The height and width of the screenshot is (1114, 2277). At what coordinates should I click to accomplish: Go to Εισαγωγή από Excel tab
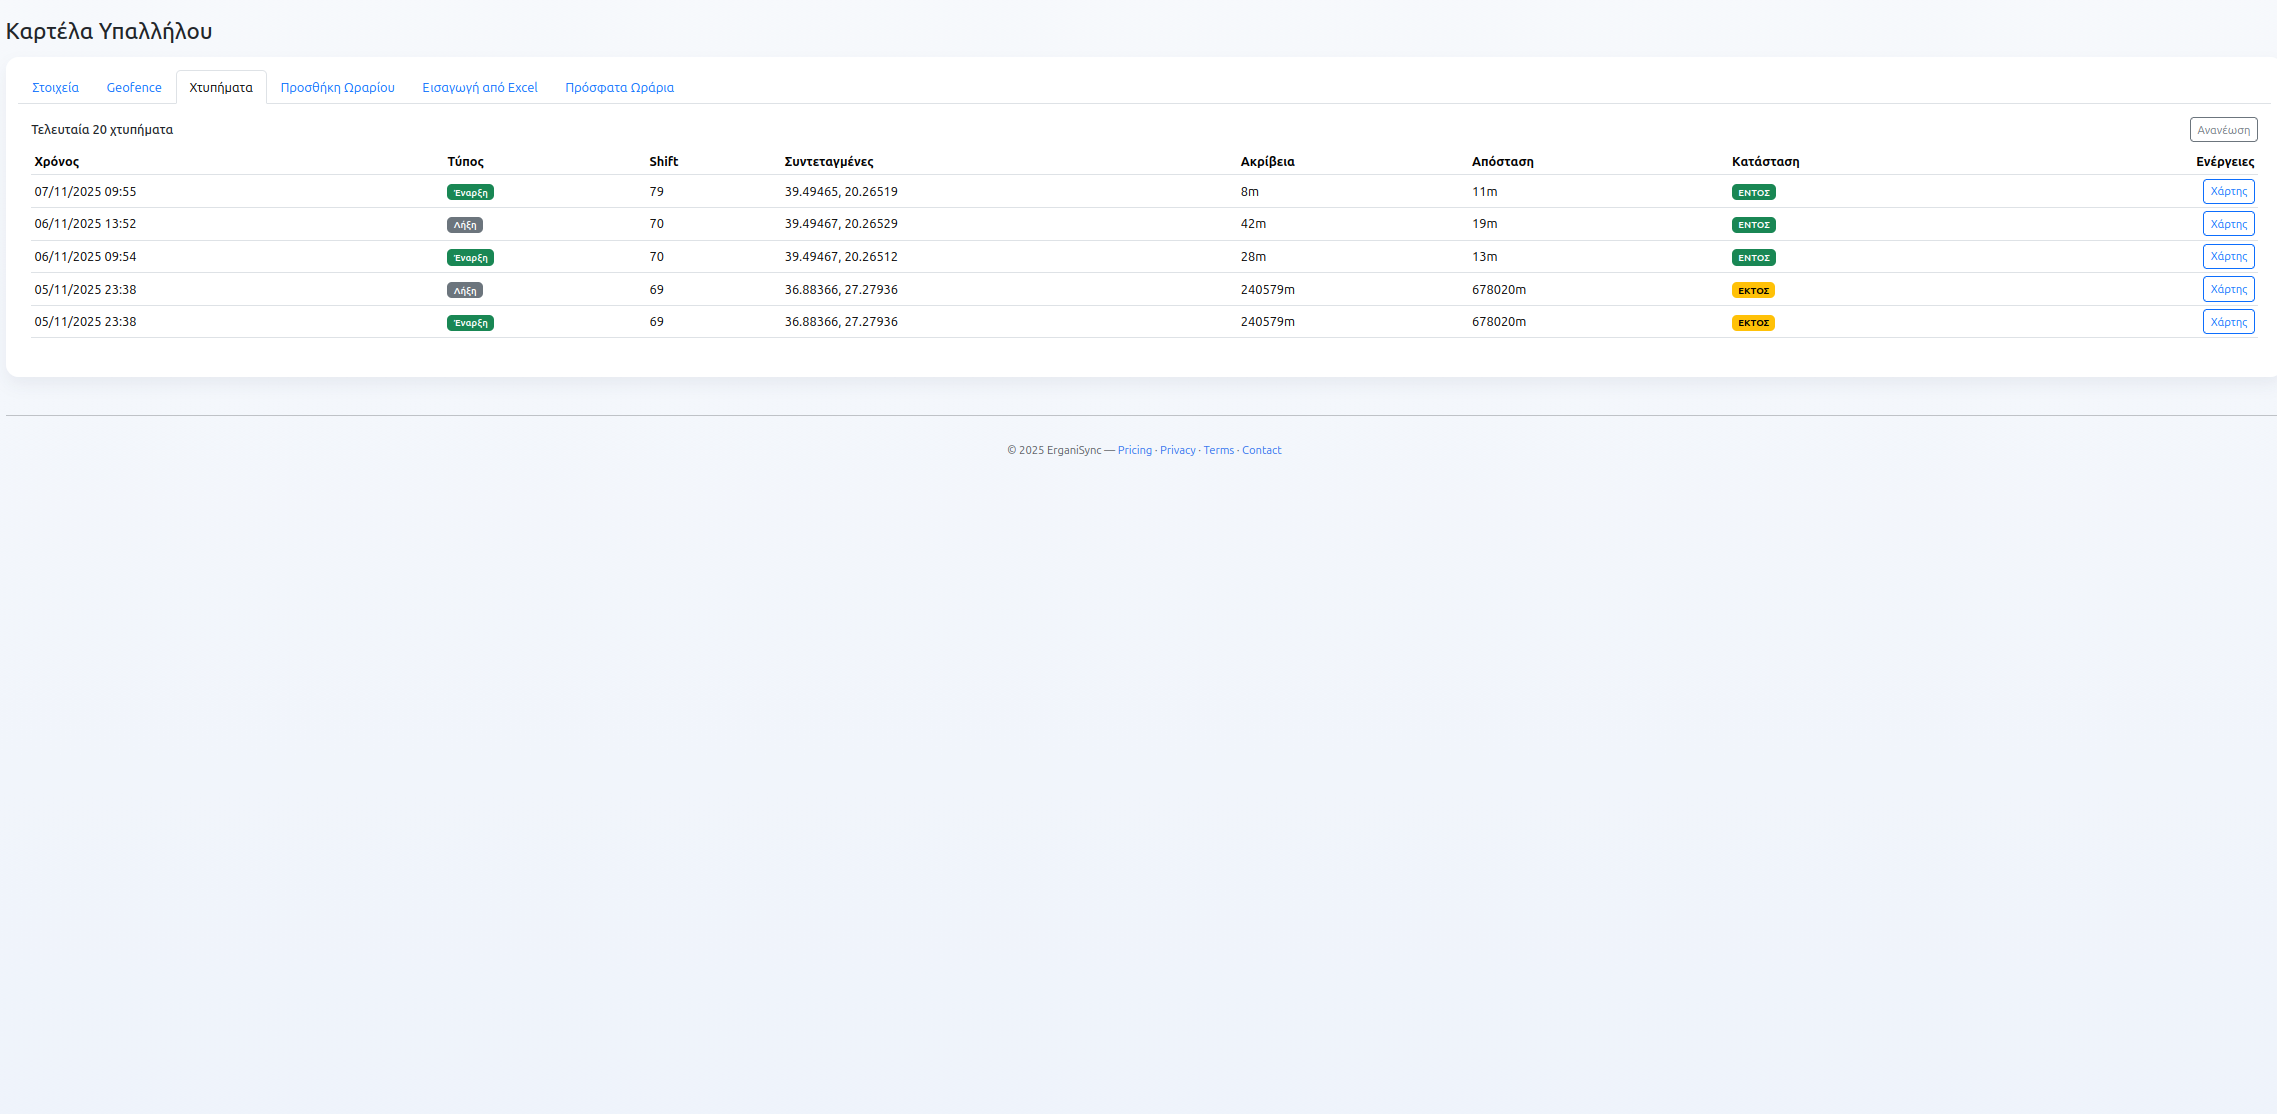point(480,87)
